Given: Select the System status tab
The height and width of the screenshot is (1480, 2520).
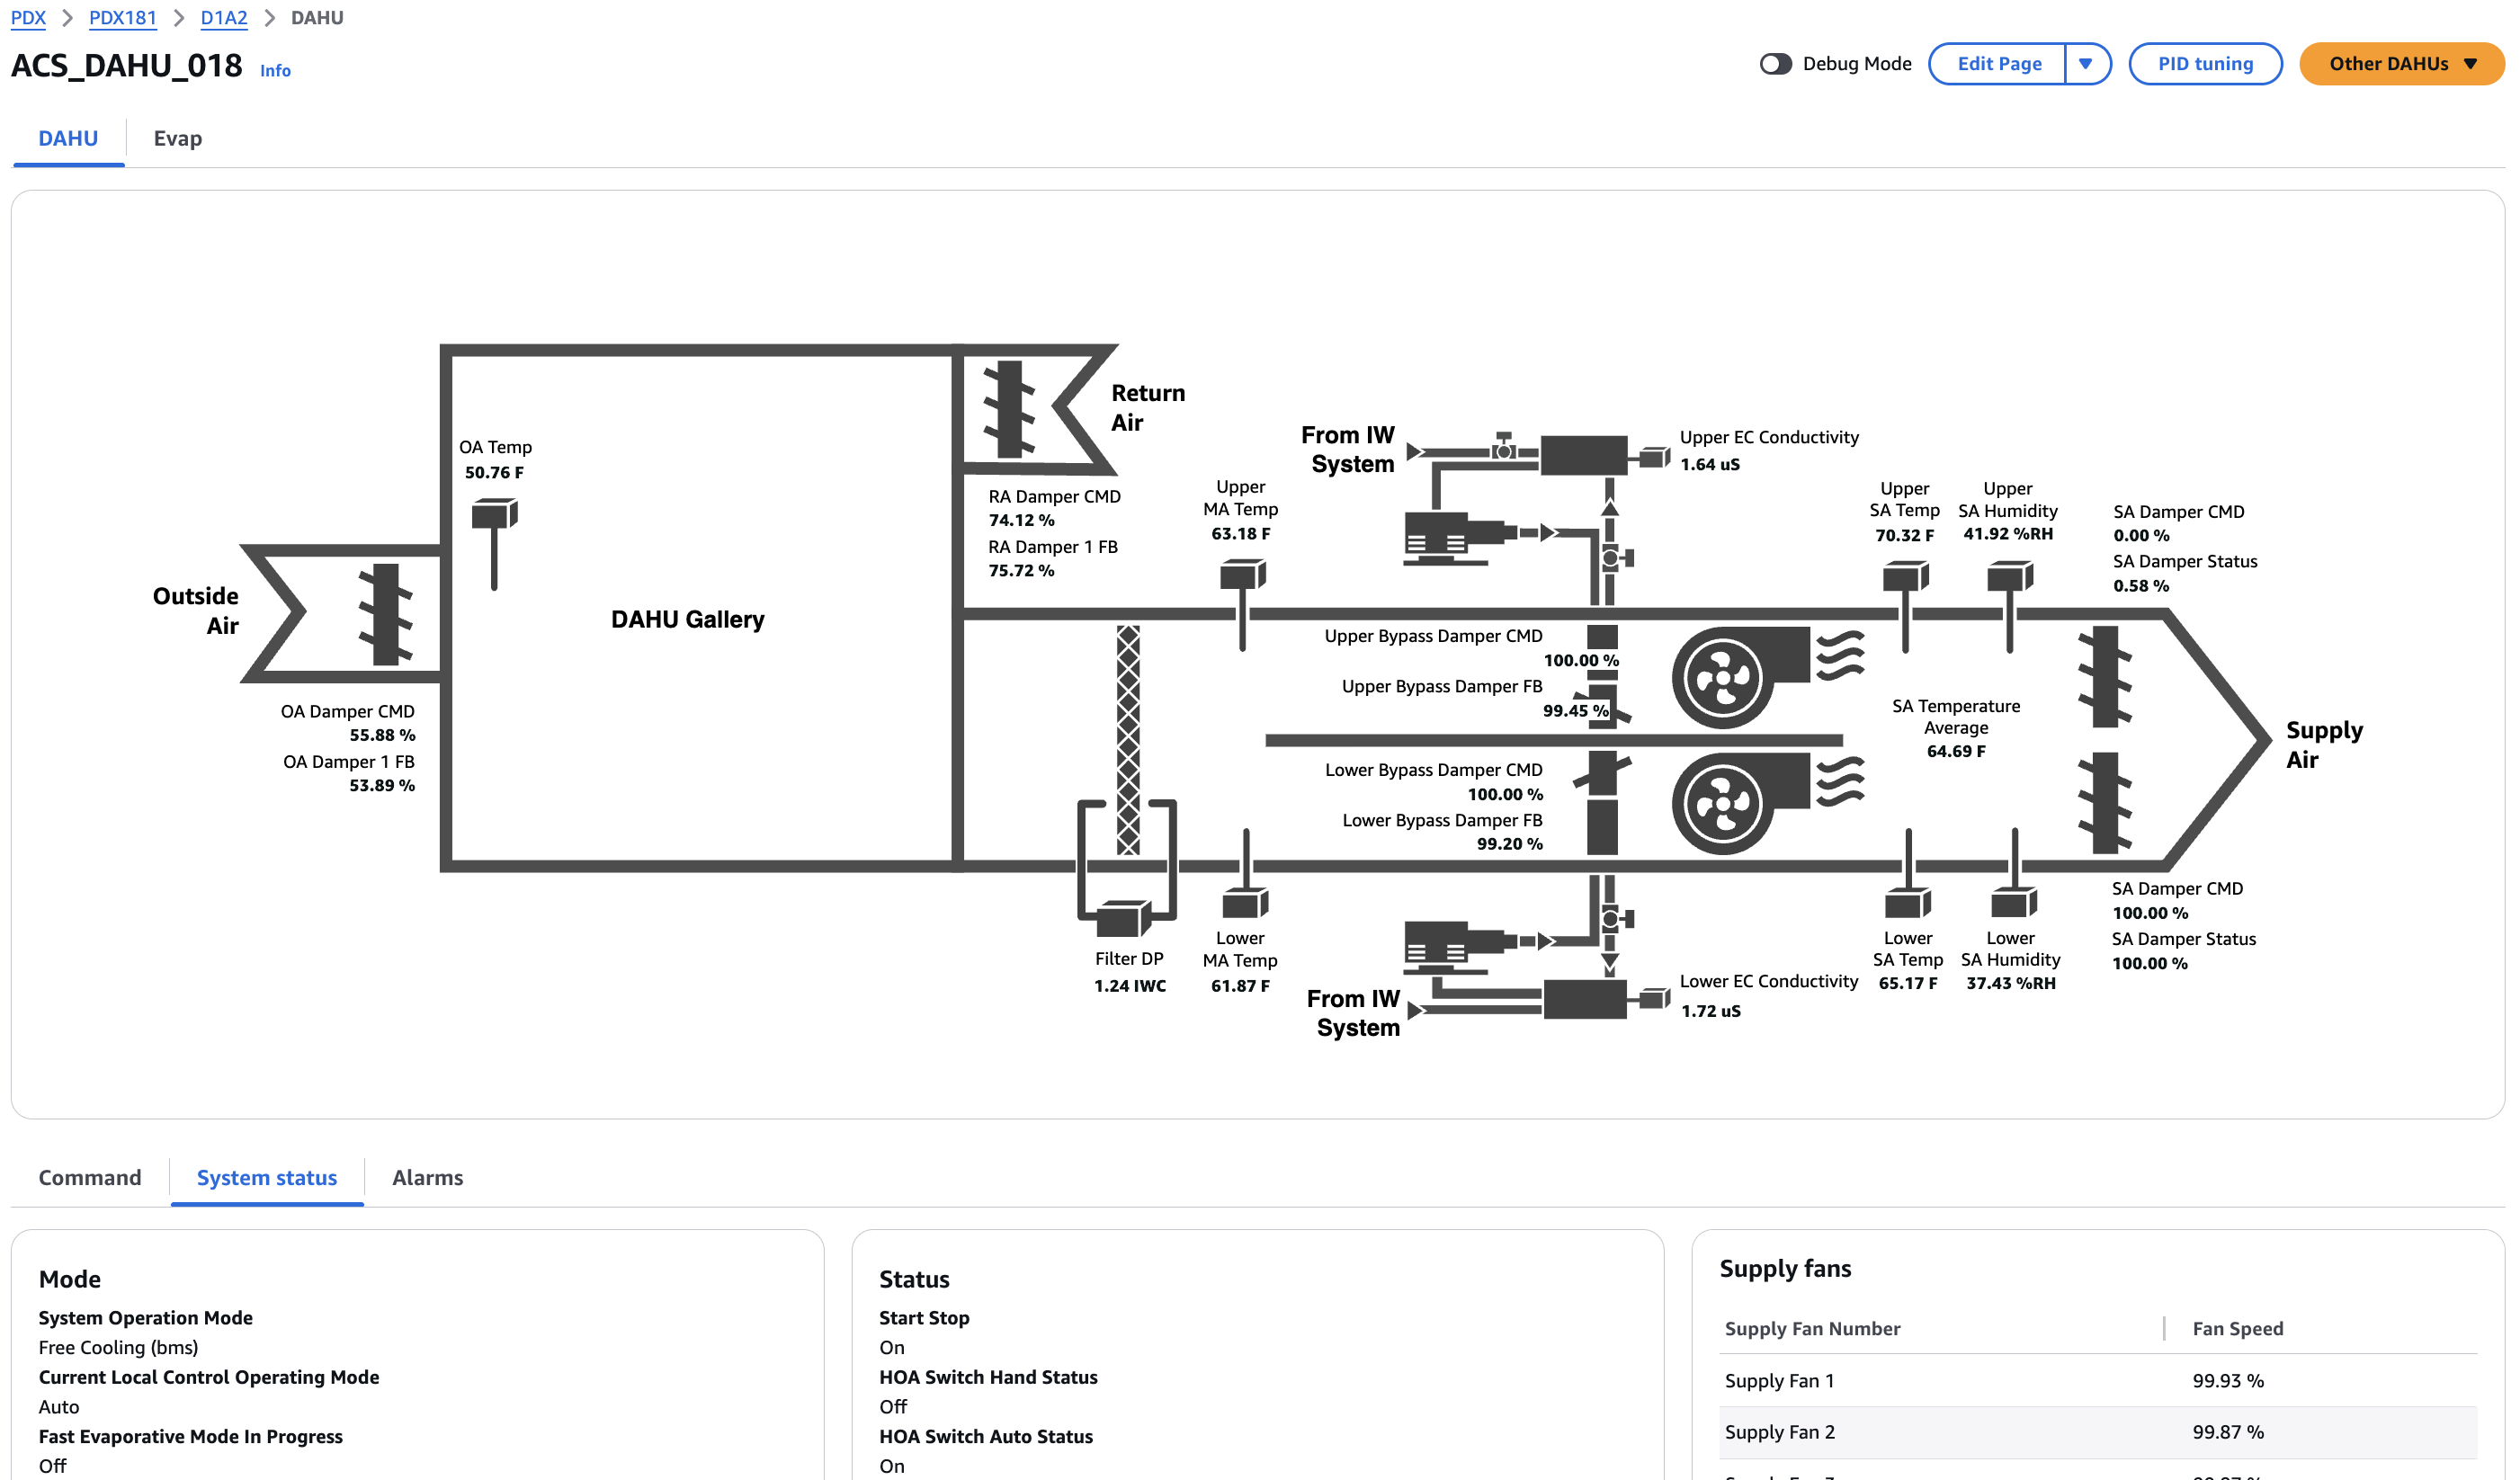Looking at the screenshot, I should click(x=267, y=1177).
